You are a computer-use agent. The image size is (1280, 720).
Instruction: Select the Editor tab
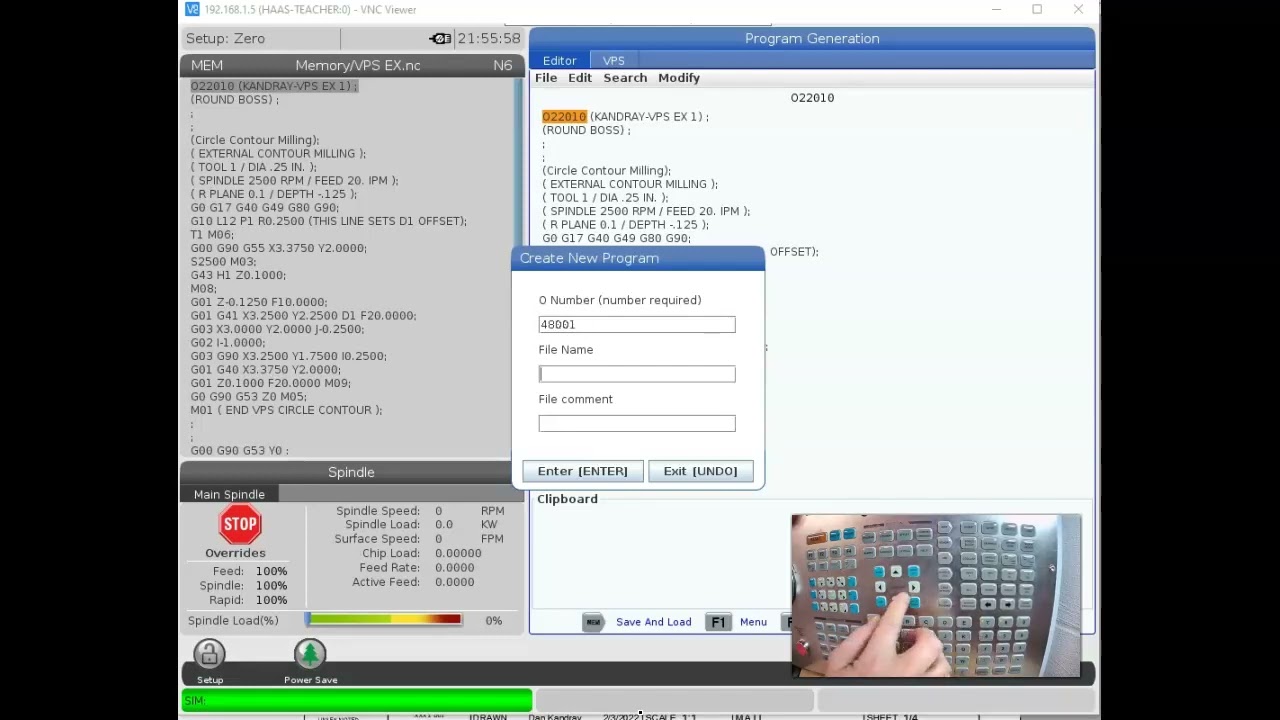559,61
